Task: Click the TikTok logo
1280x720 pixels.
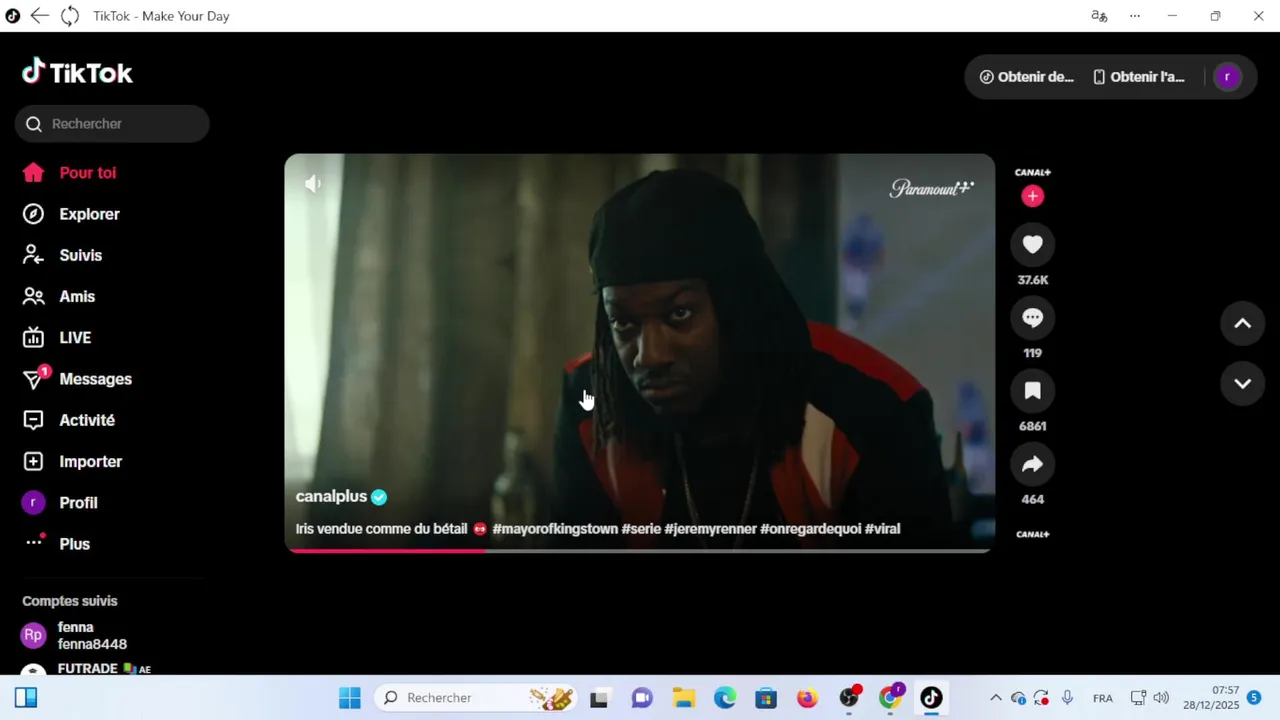Action: tap(77, 73)
